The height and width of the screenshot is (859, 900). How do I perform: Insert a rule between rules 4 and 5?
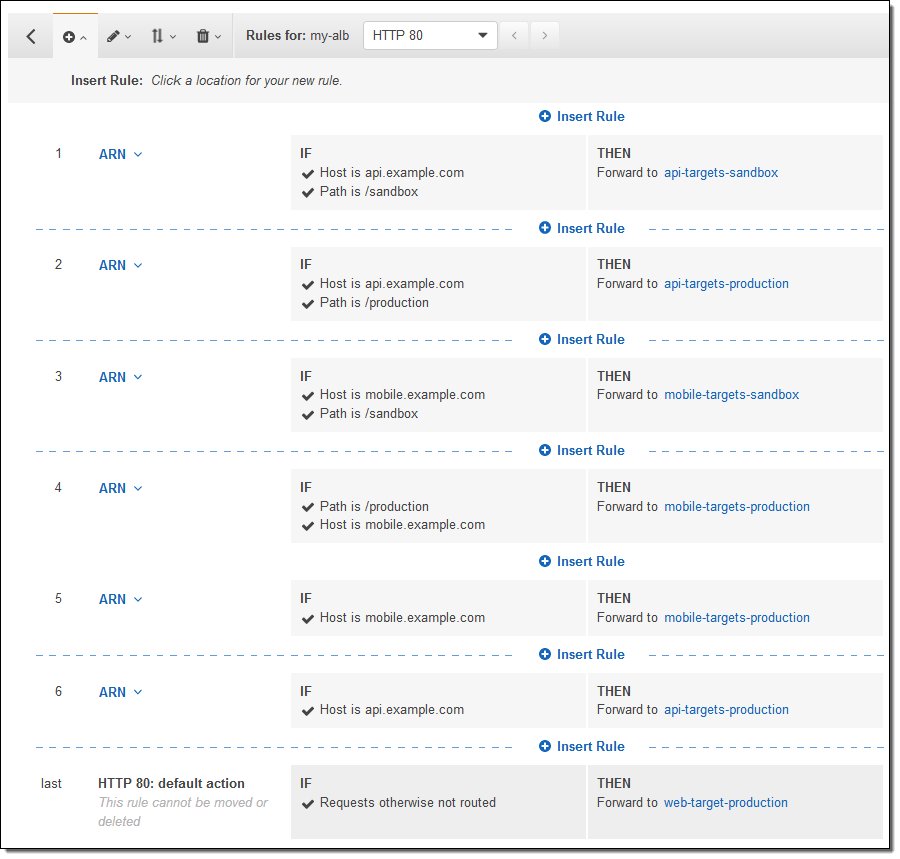click(581, 562)
